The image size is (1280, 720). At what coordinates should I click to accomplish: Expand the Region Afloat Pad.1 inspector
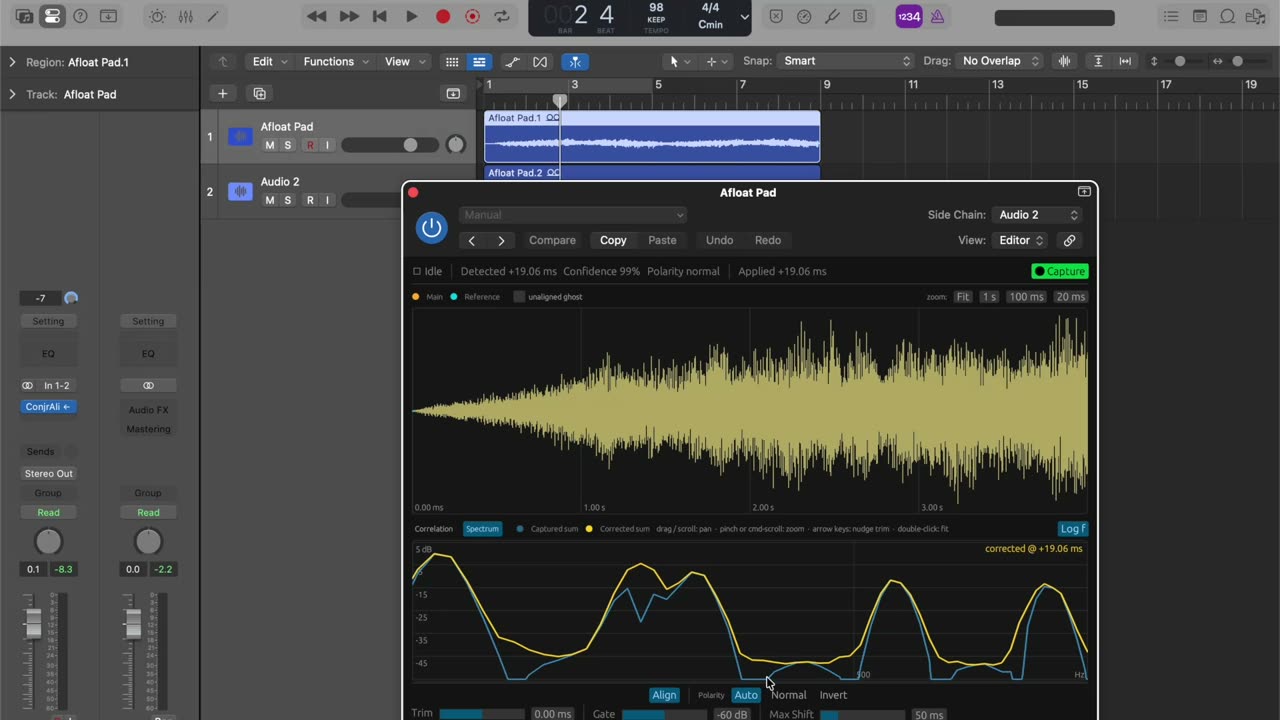tap(12, 62)
